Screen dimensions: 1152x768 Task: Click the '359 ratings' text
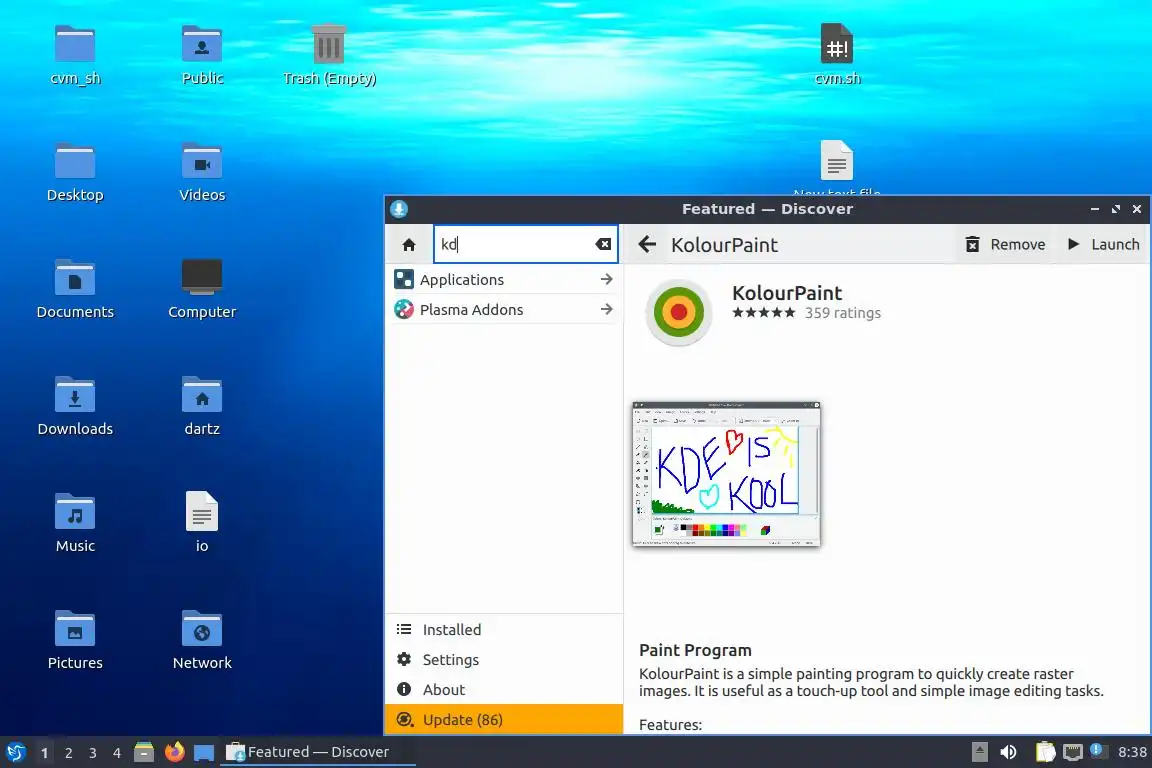[x=843, y=313]
